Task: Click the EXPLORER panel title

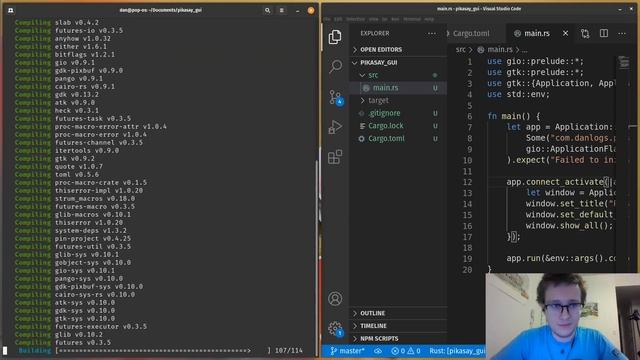Action: tap(375, 33)
